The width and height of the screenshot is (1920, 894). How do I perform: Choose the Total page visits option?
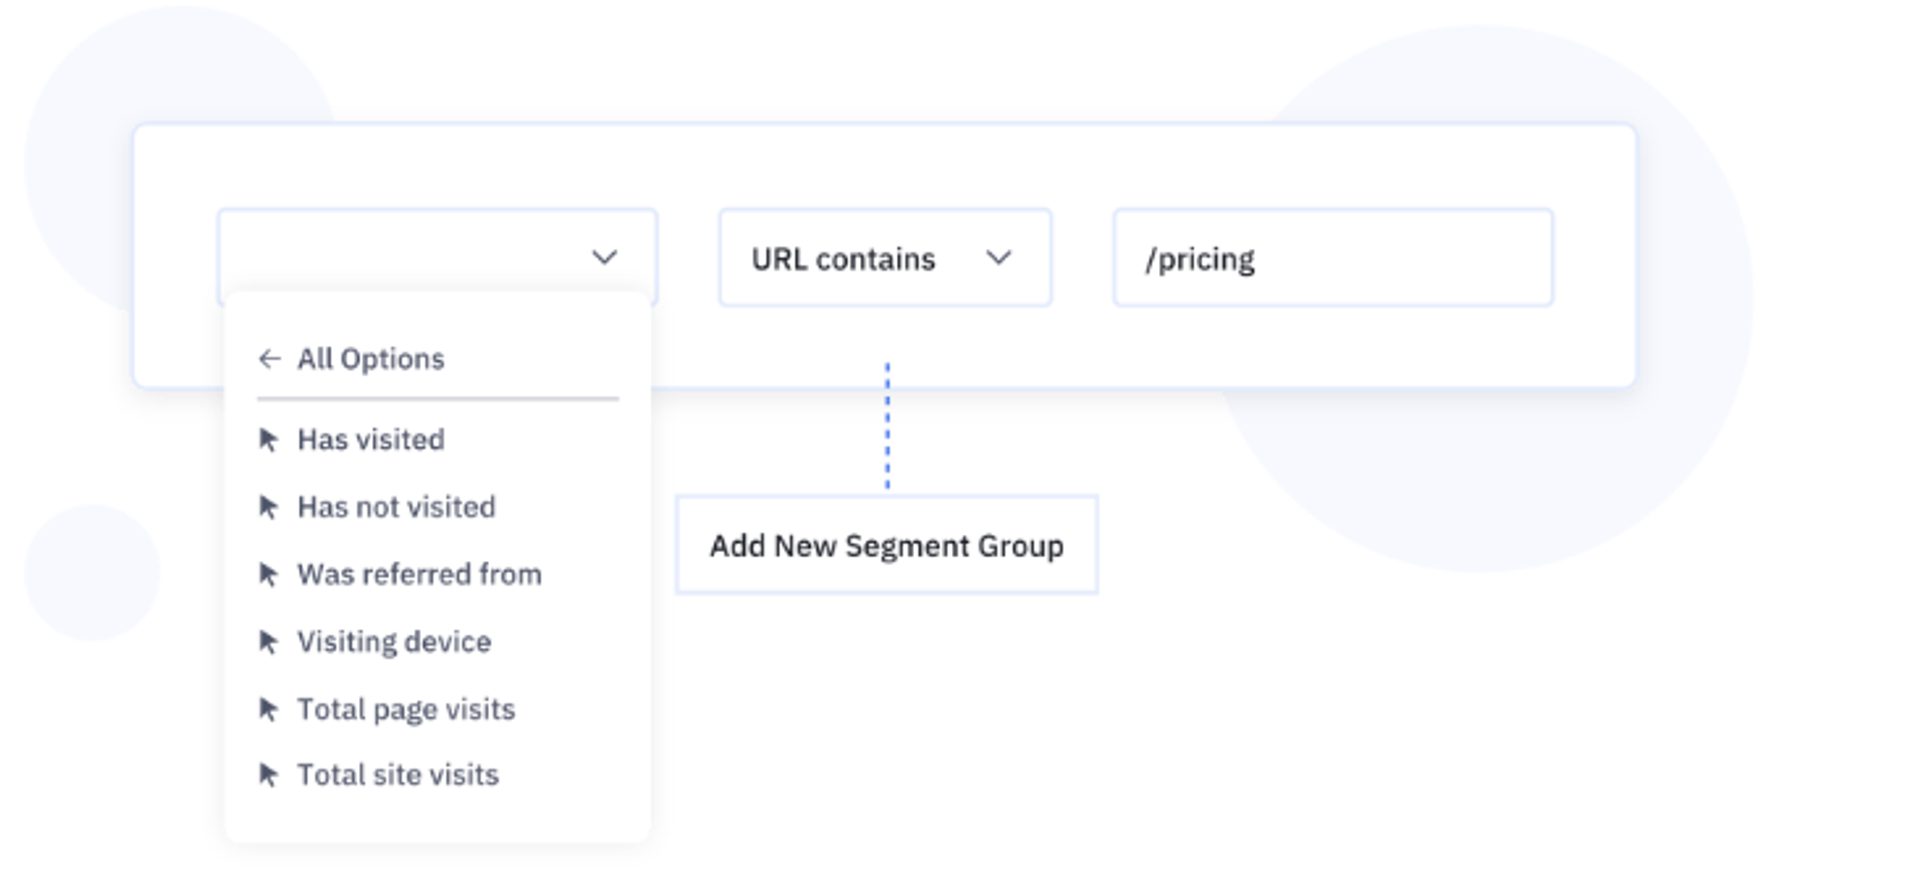[x=406, y=709]
